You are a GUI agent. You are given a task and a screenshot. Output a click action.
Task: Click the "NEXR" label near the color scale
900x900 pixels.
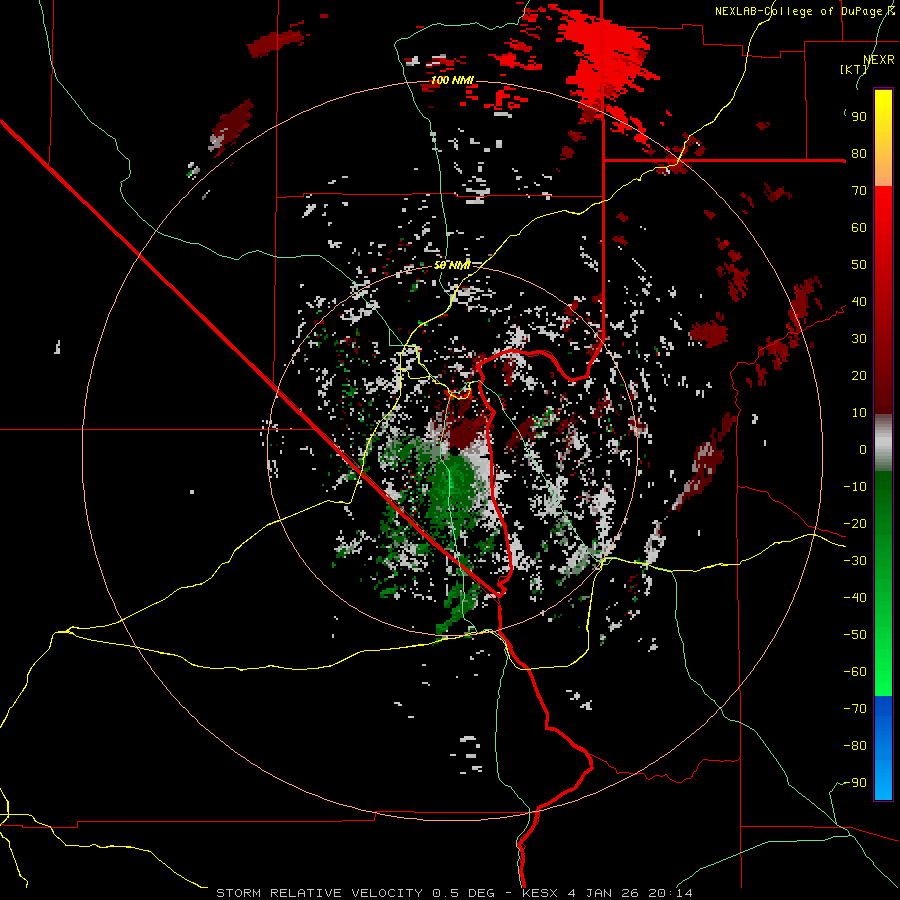click(879, 60)
